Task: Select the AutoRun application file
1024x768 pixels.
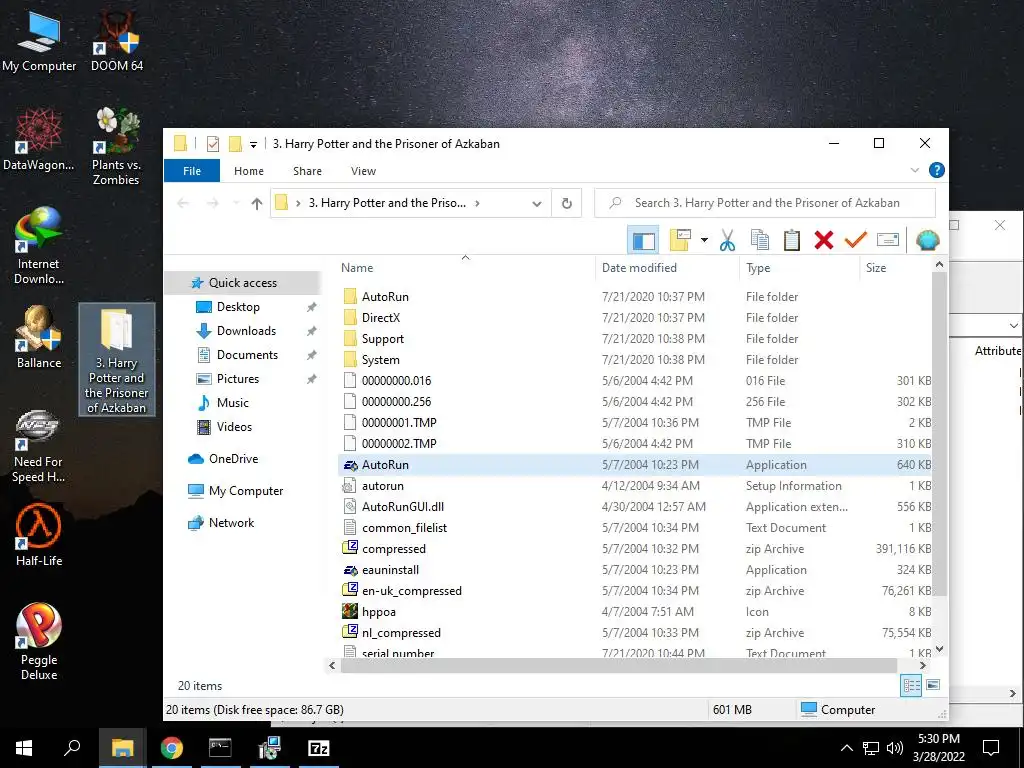Action: [x=635, y=465]
